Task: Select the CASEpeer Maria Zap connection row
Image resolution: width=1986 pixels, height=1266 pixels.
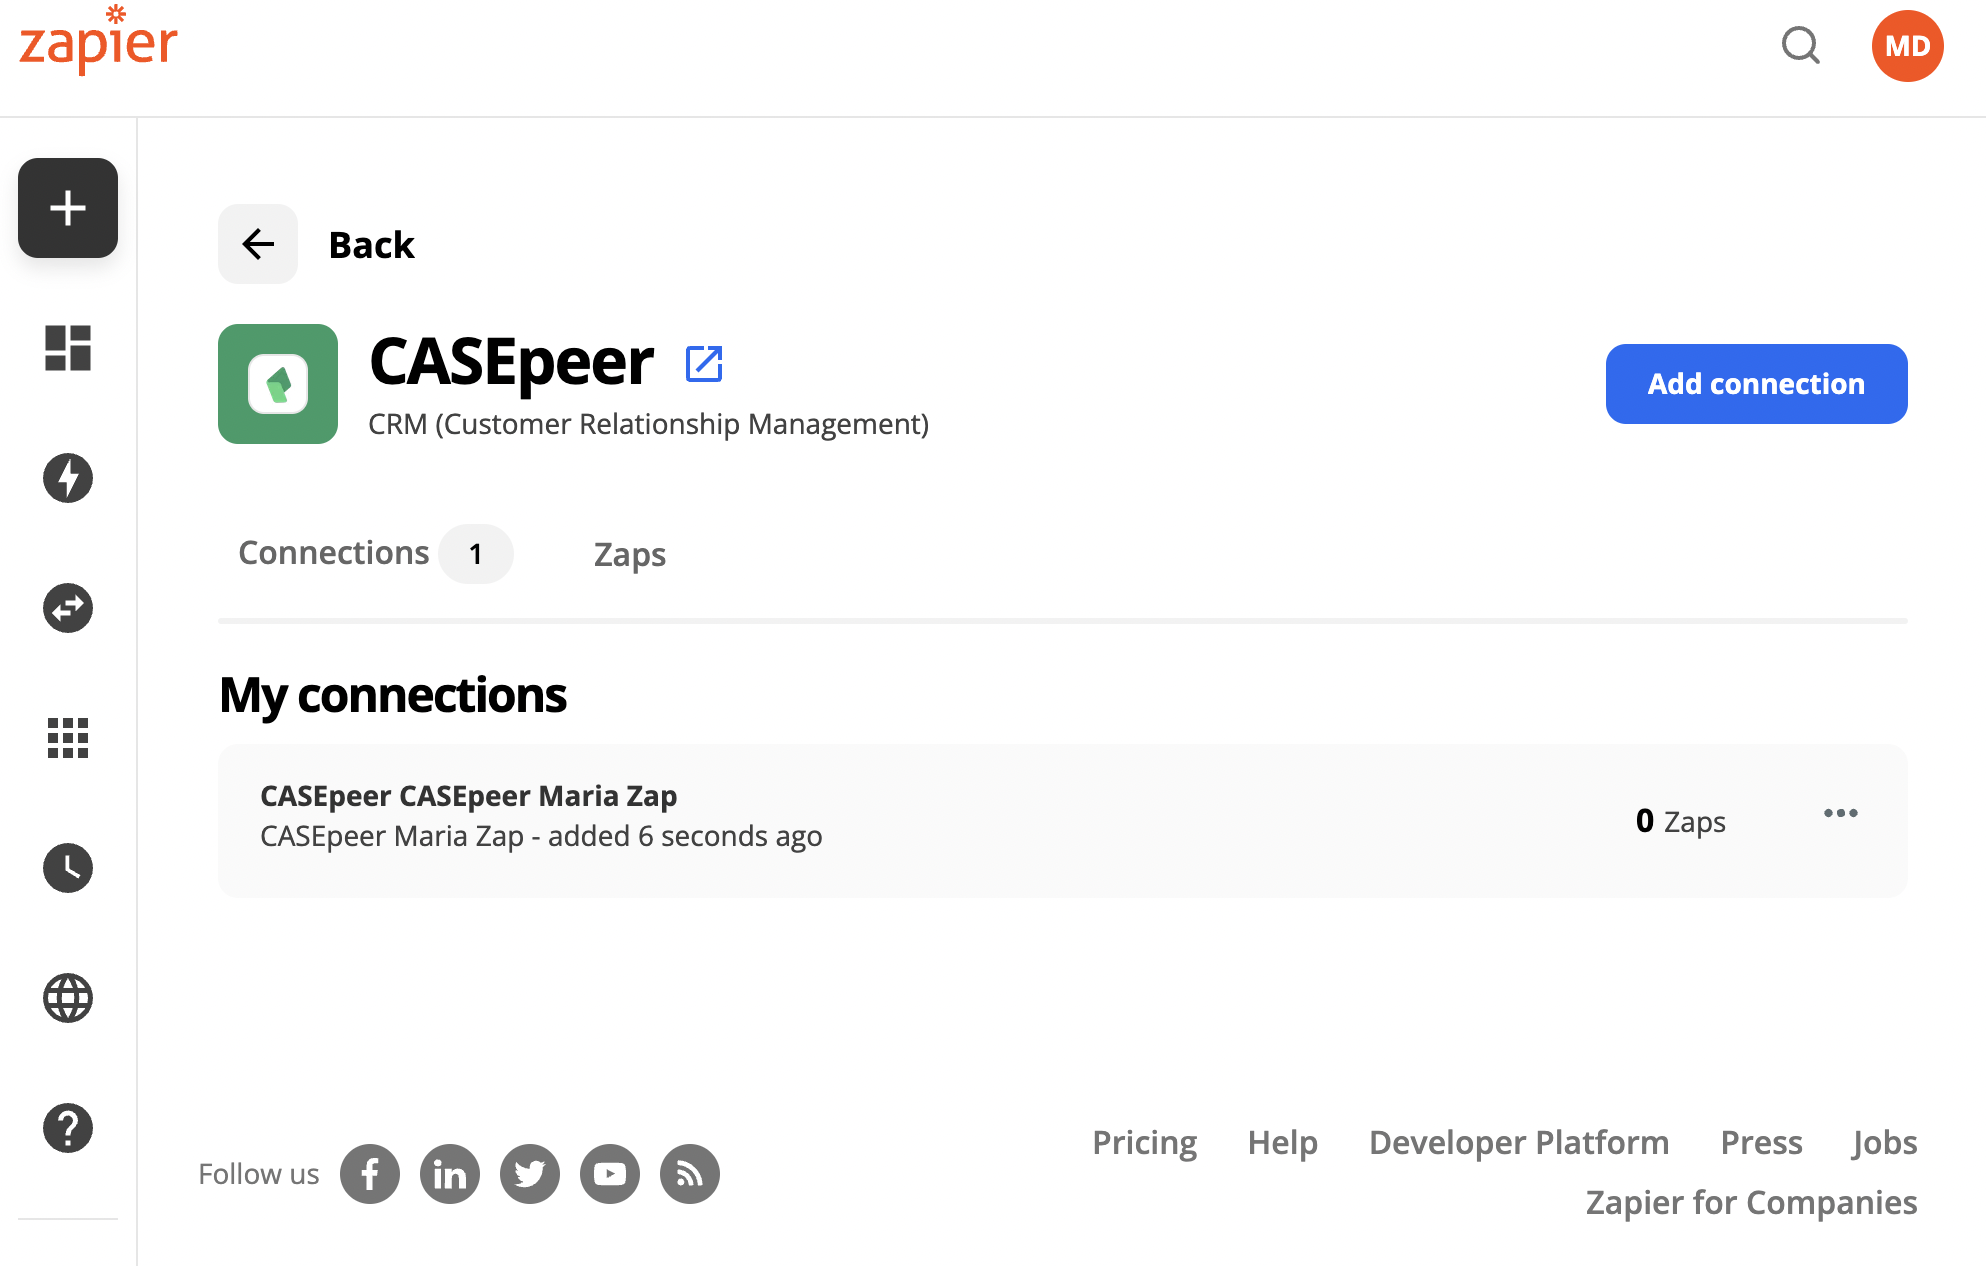Action: [x=700, y=814]
